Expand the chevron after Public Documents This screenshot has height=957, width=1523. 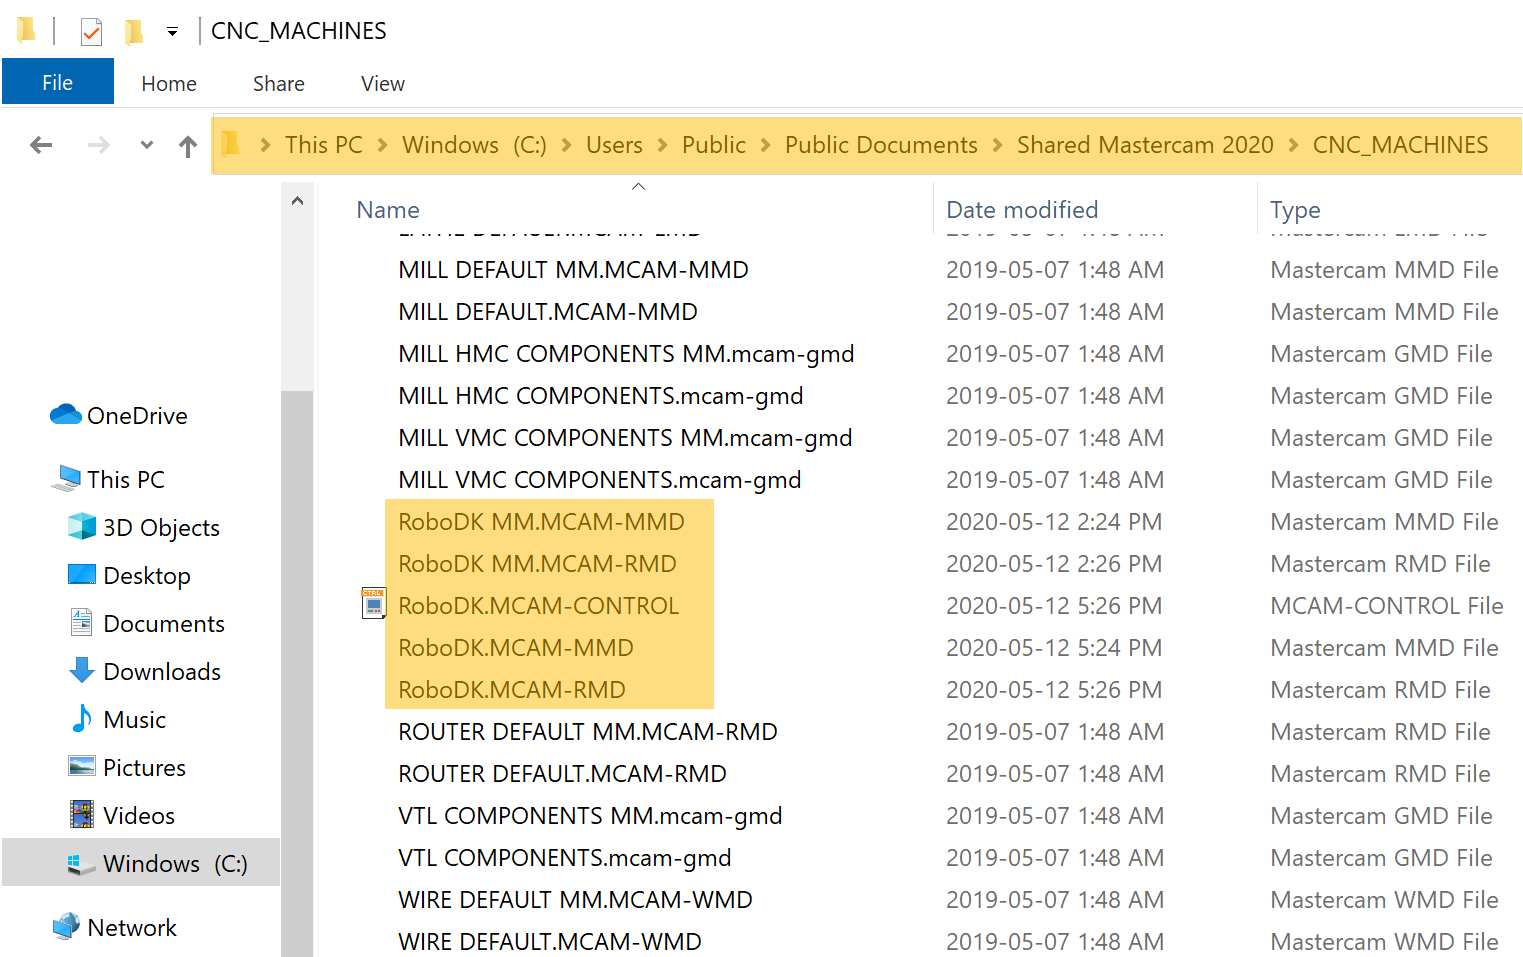point(997,146)
